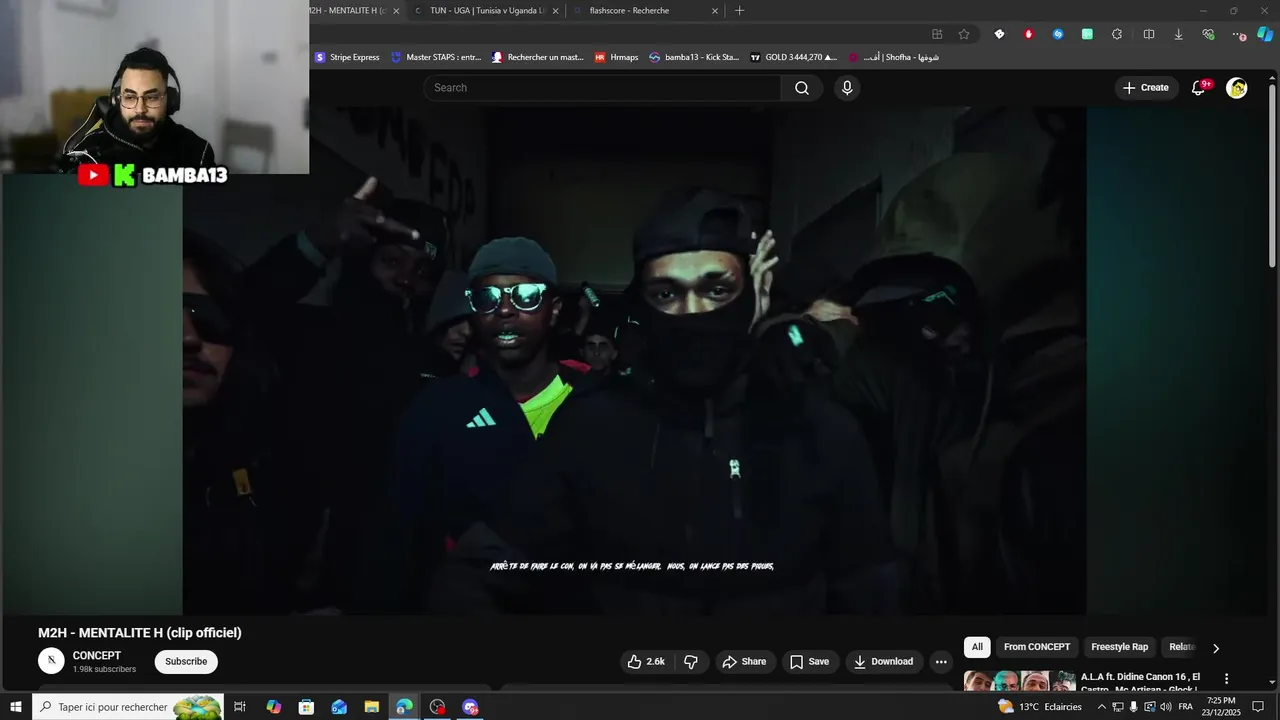This screenshot has height=720, width=1280.
Task: Select the All filter chip
Action: (977, 647)
